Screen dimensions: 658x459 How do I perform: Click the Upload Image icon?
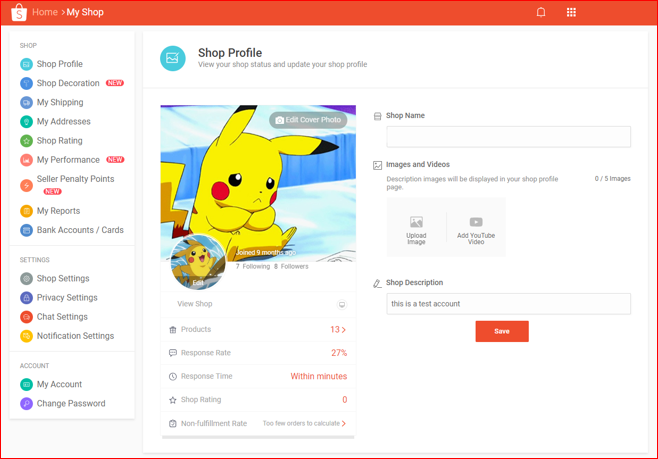pyautogui.click(x=416, y=223)
